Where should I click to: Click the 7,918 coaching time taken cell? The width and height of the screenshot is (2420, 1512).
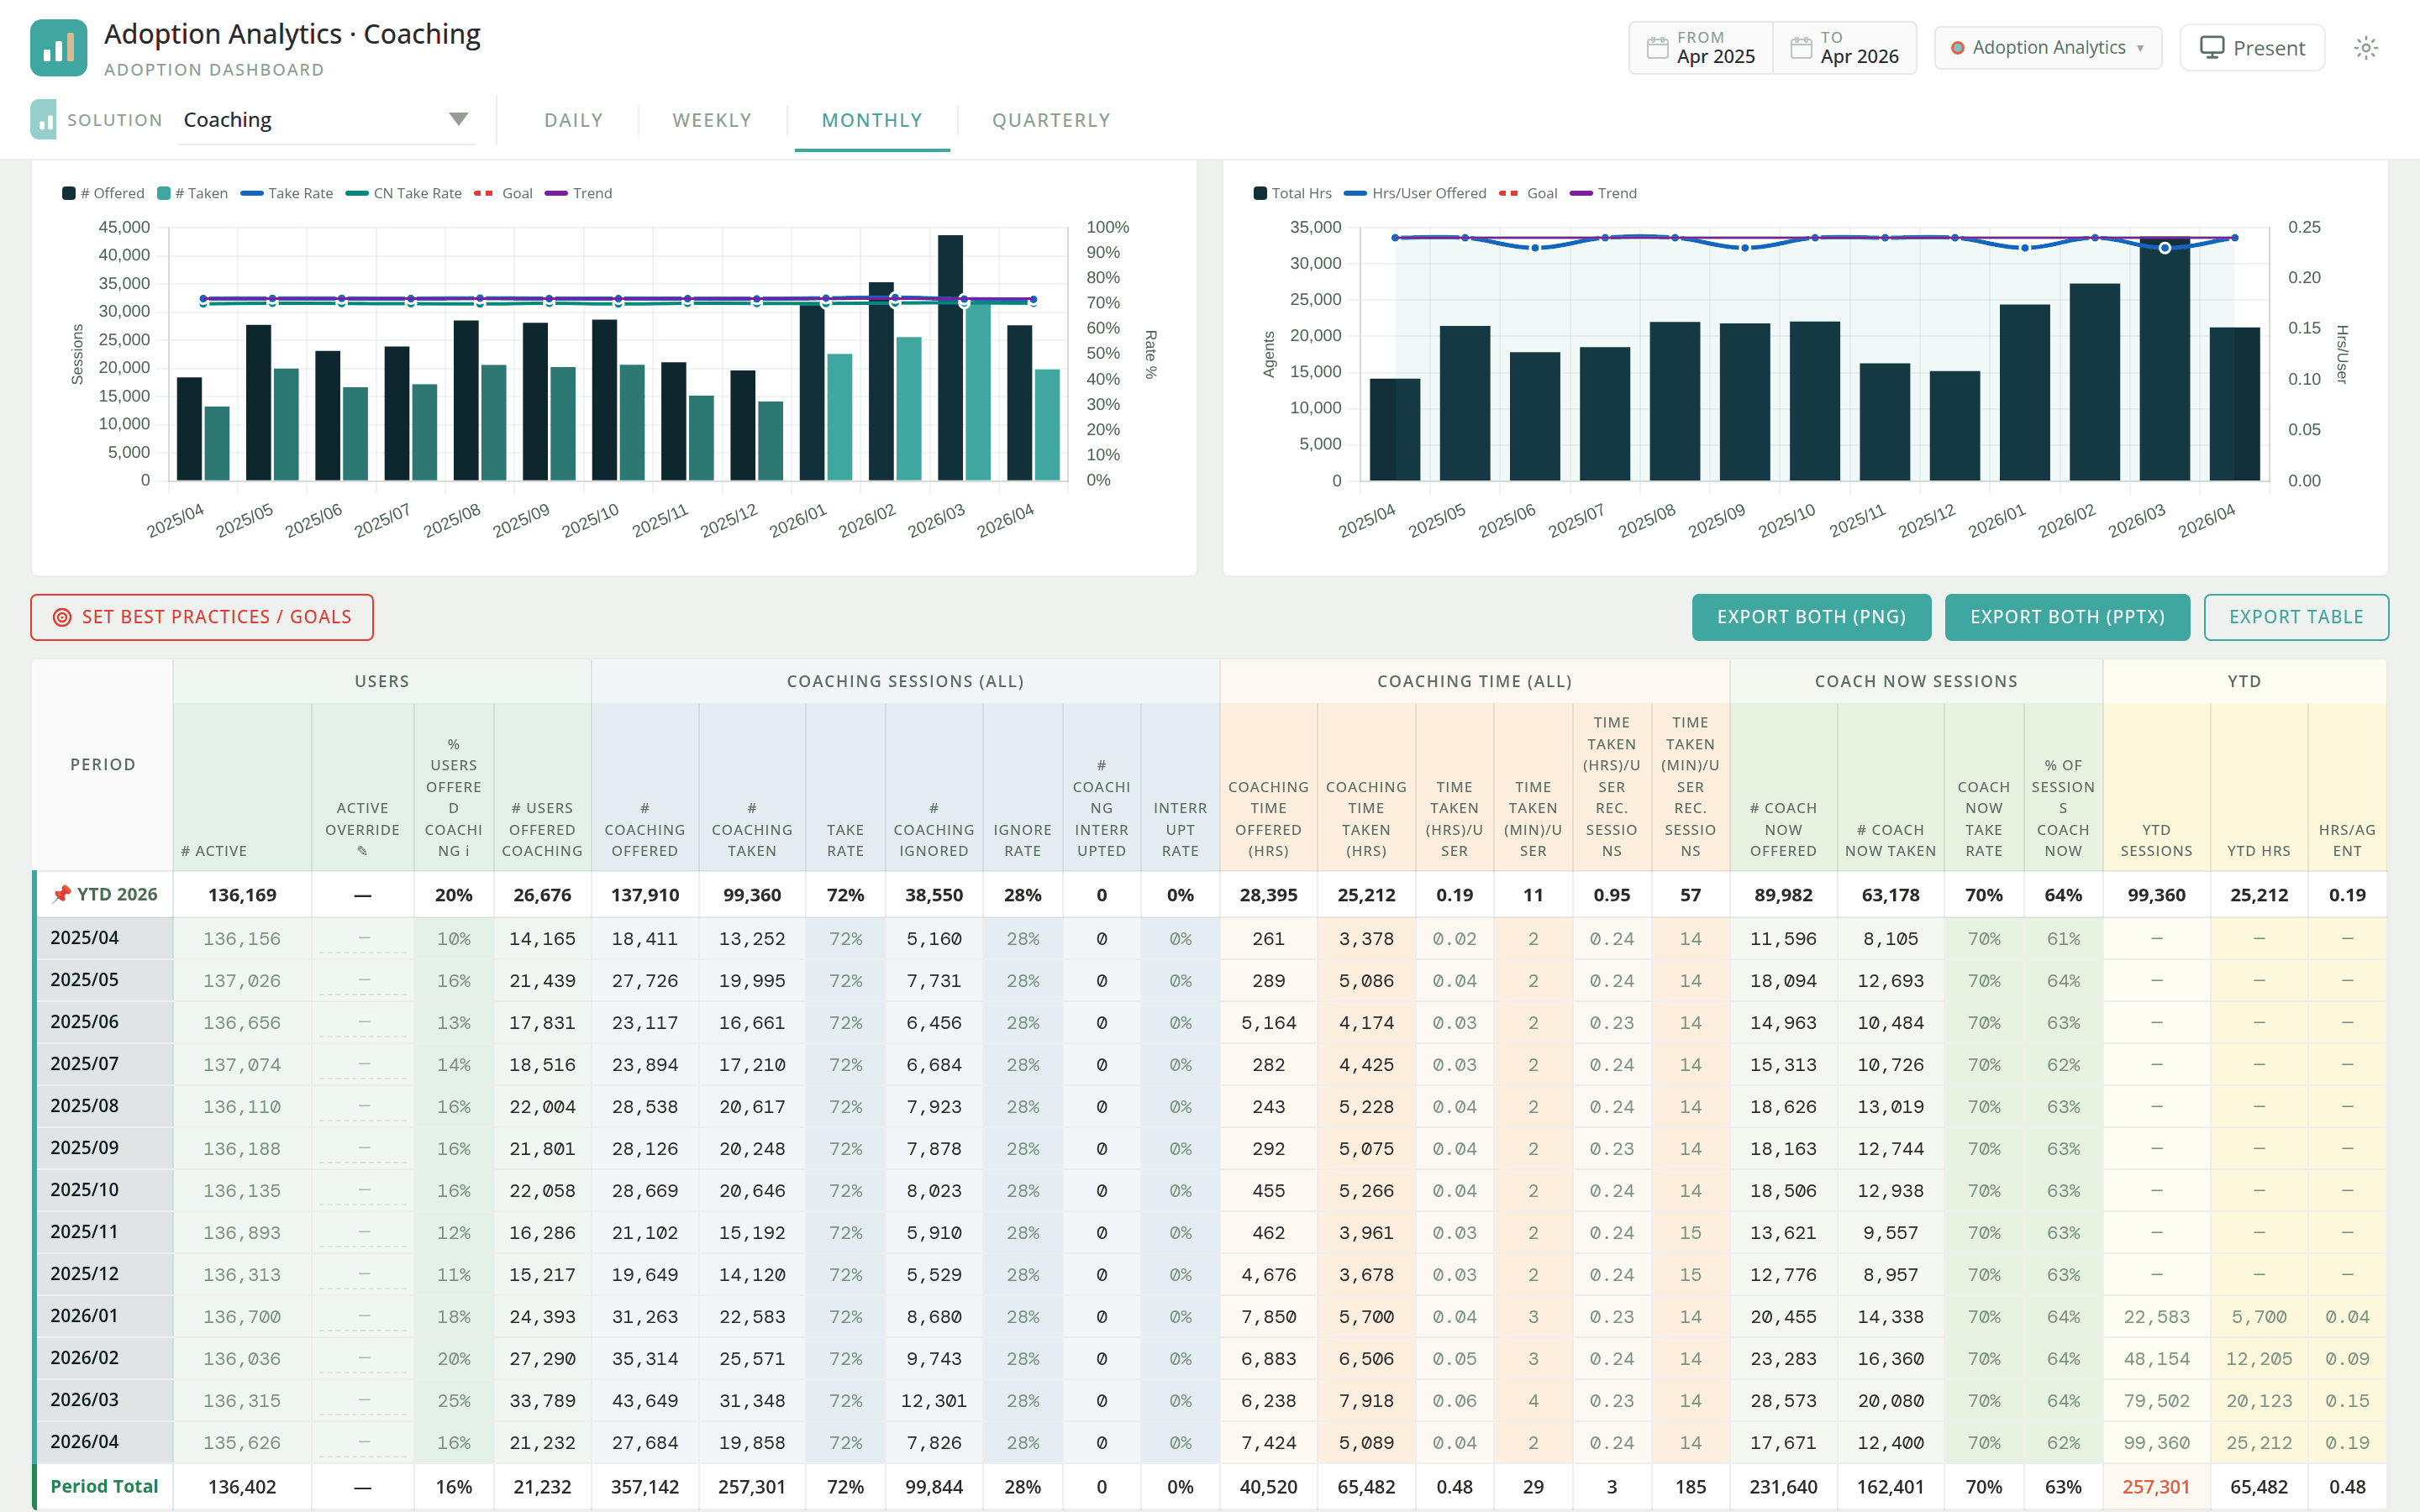click(1366, 1401)
